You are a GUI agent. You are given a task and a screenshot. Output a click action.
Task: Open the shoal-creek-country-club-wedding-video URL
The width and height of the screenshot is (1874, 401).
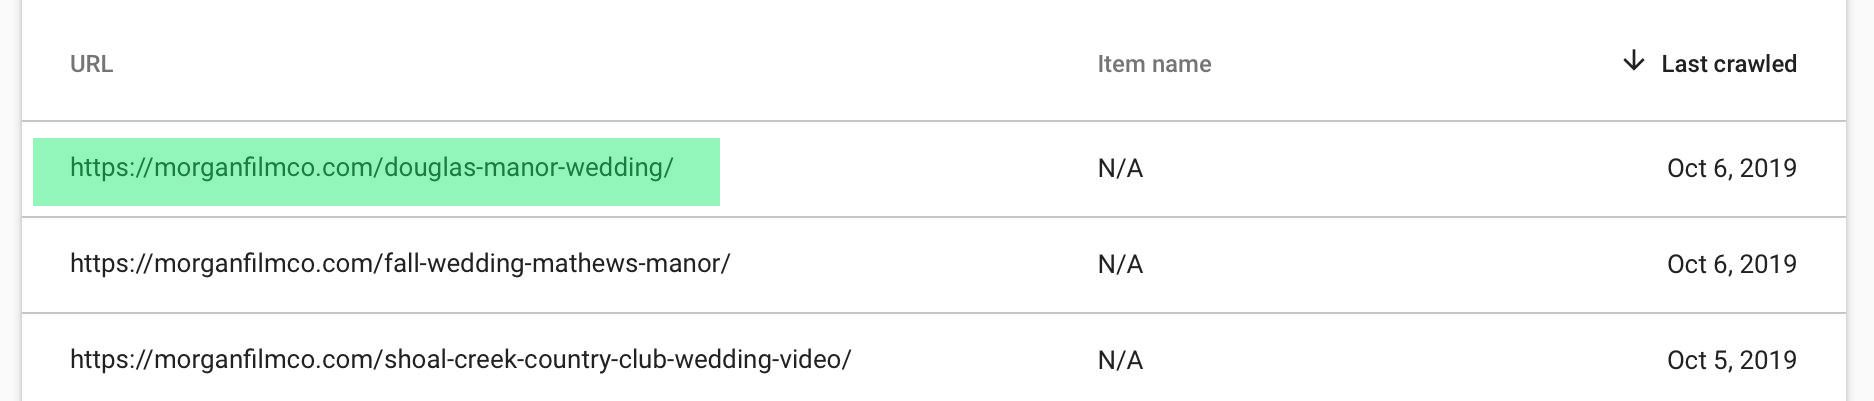[x=460, y=360]
